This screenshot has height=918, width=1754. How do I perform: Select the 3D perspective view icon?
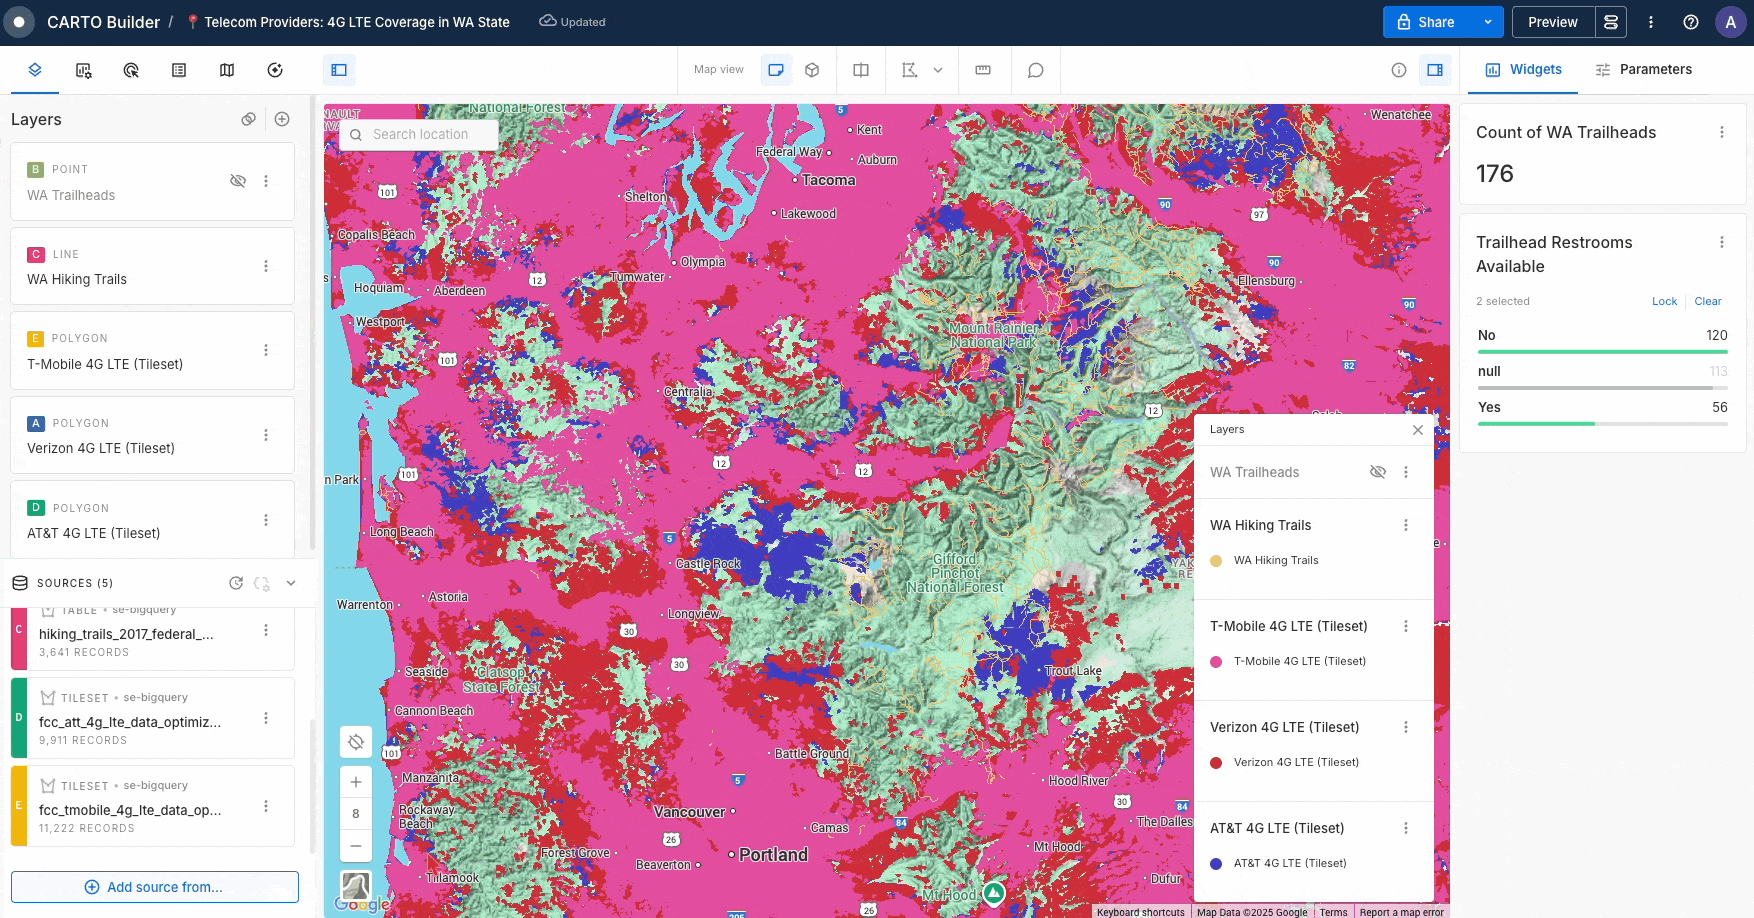click(812, 70)
